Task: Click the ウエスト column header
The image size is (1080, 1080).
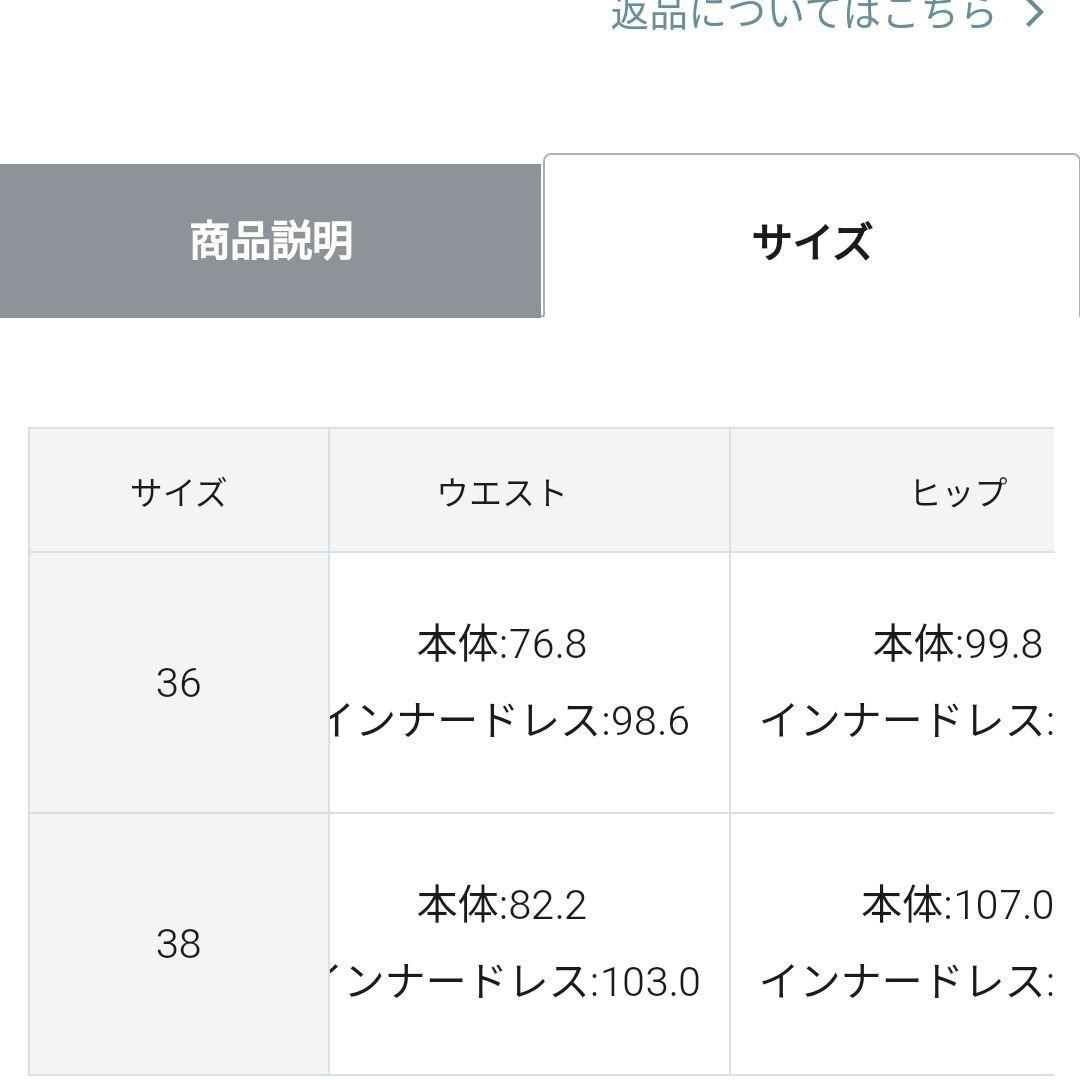Action: coord(502,492)
